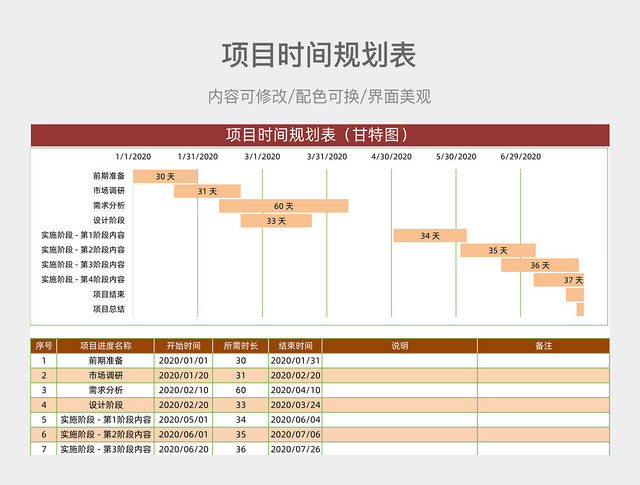
Task: Select the 需求分析 chart axis label
Action: coord(109,205)
